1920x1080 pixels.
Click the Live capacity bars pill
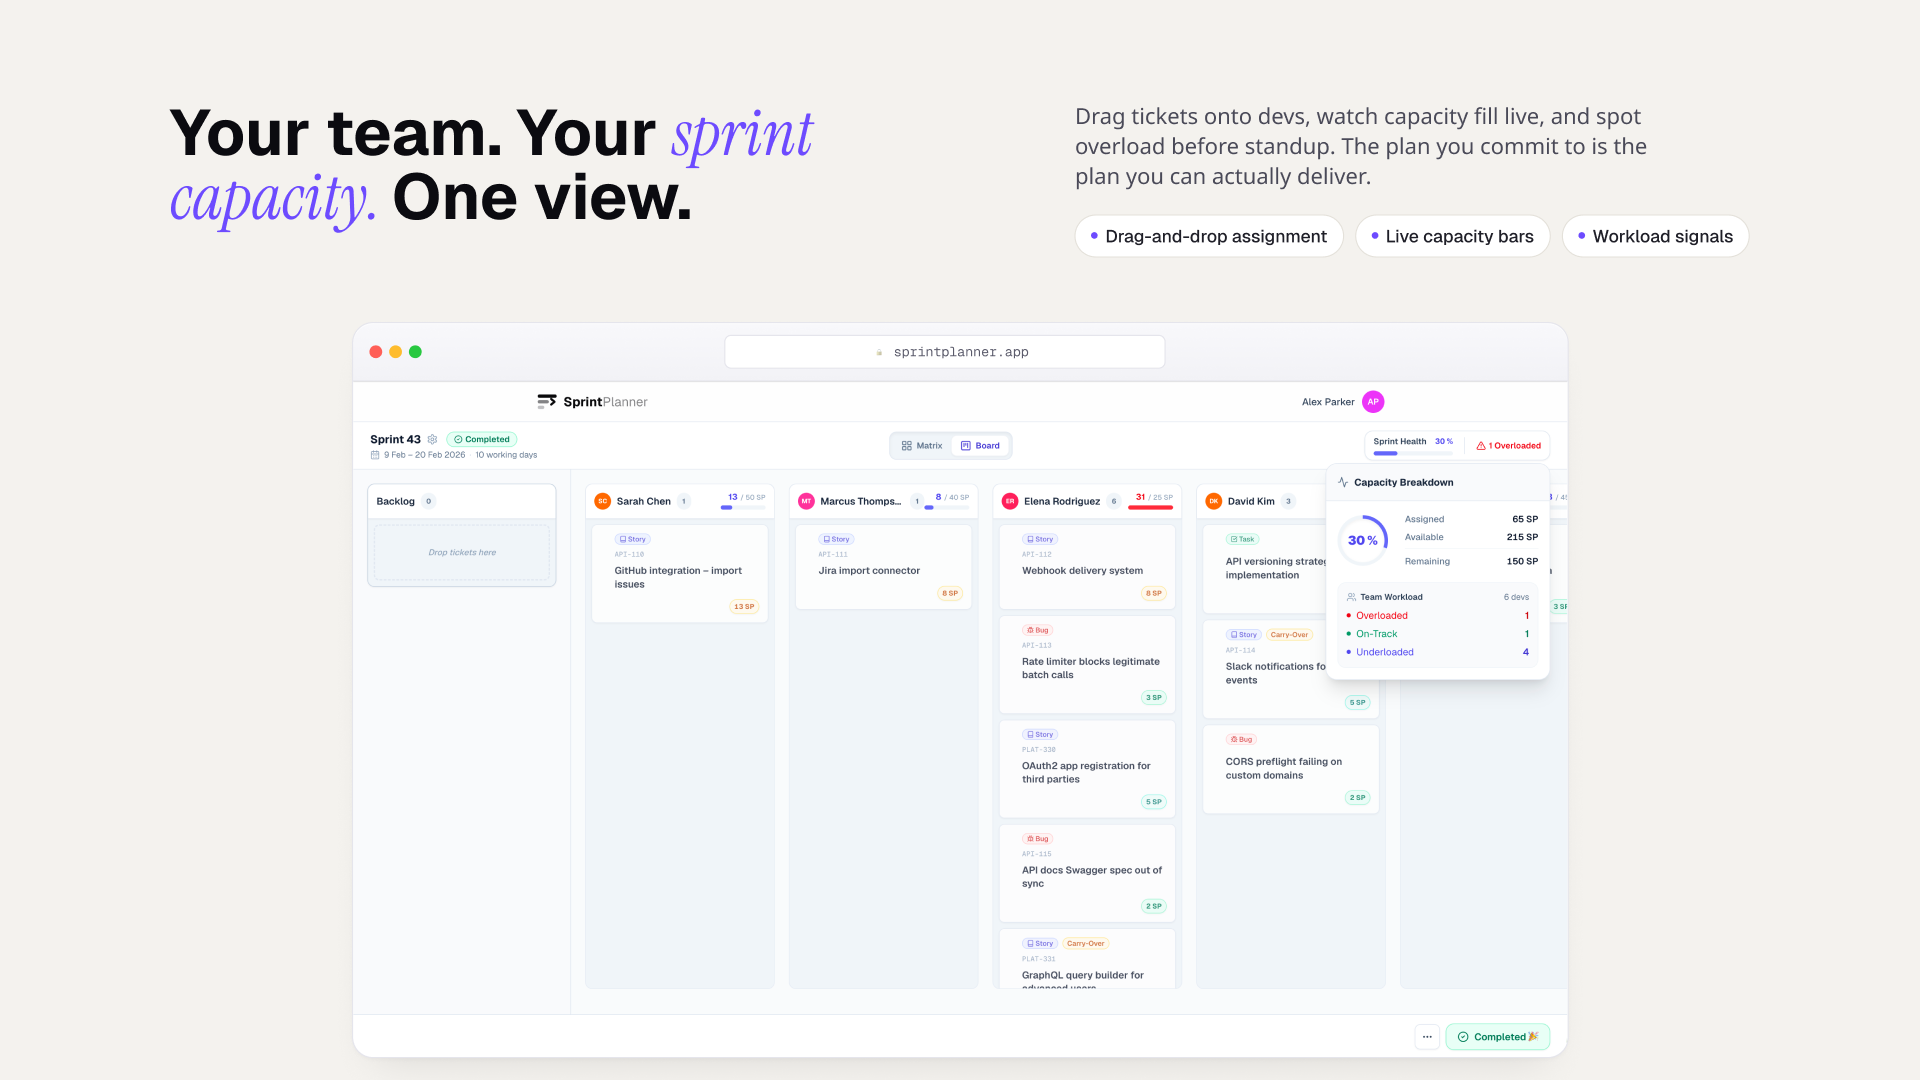[1452, 236]
